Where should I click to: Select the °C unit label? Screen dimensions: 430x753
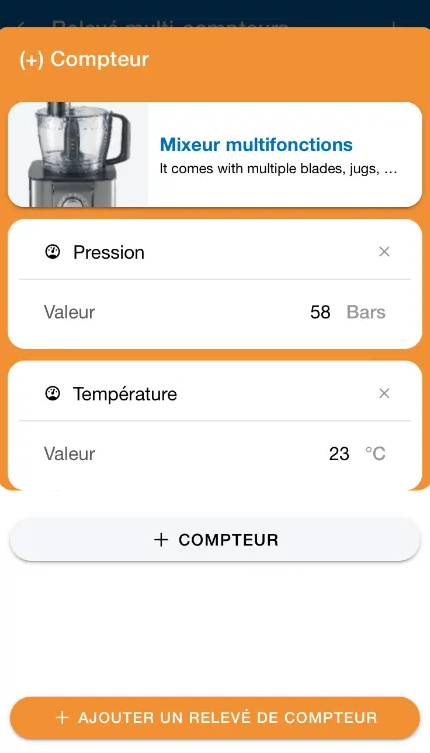(x=375, y=453)
